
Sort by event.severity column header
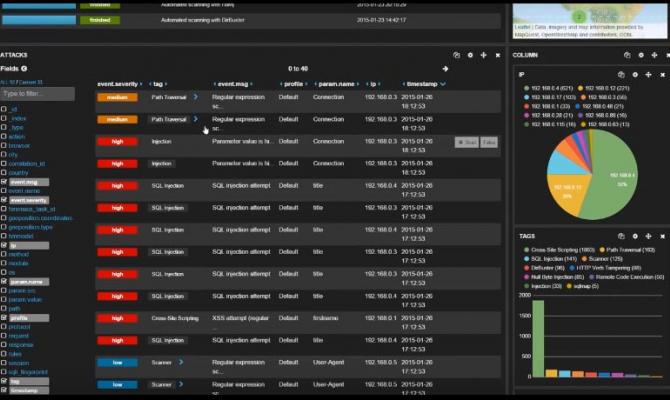coord(118,84)
